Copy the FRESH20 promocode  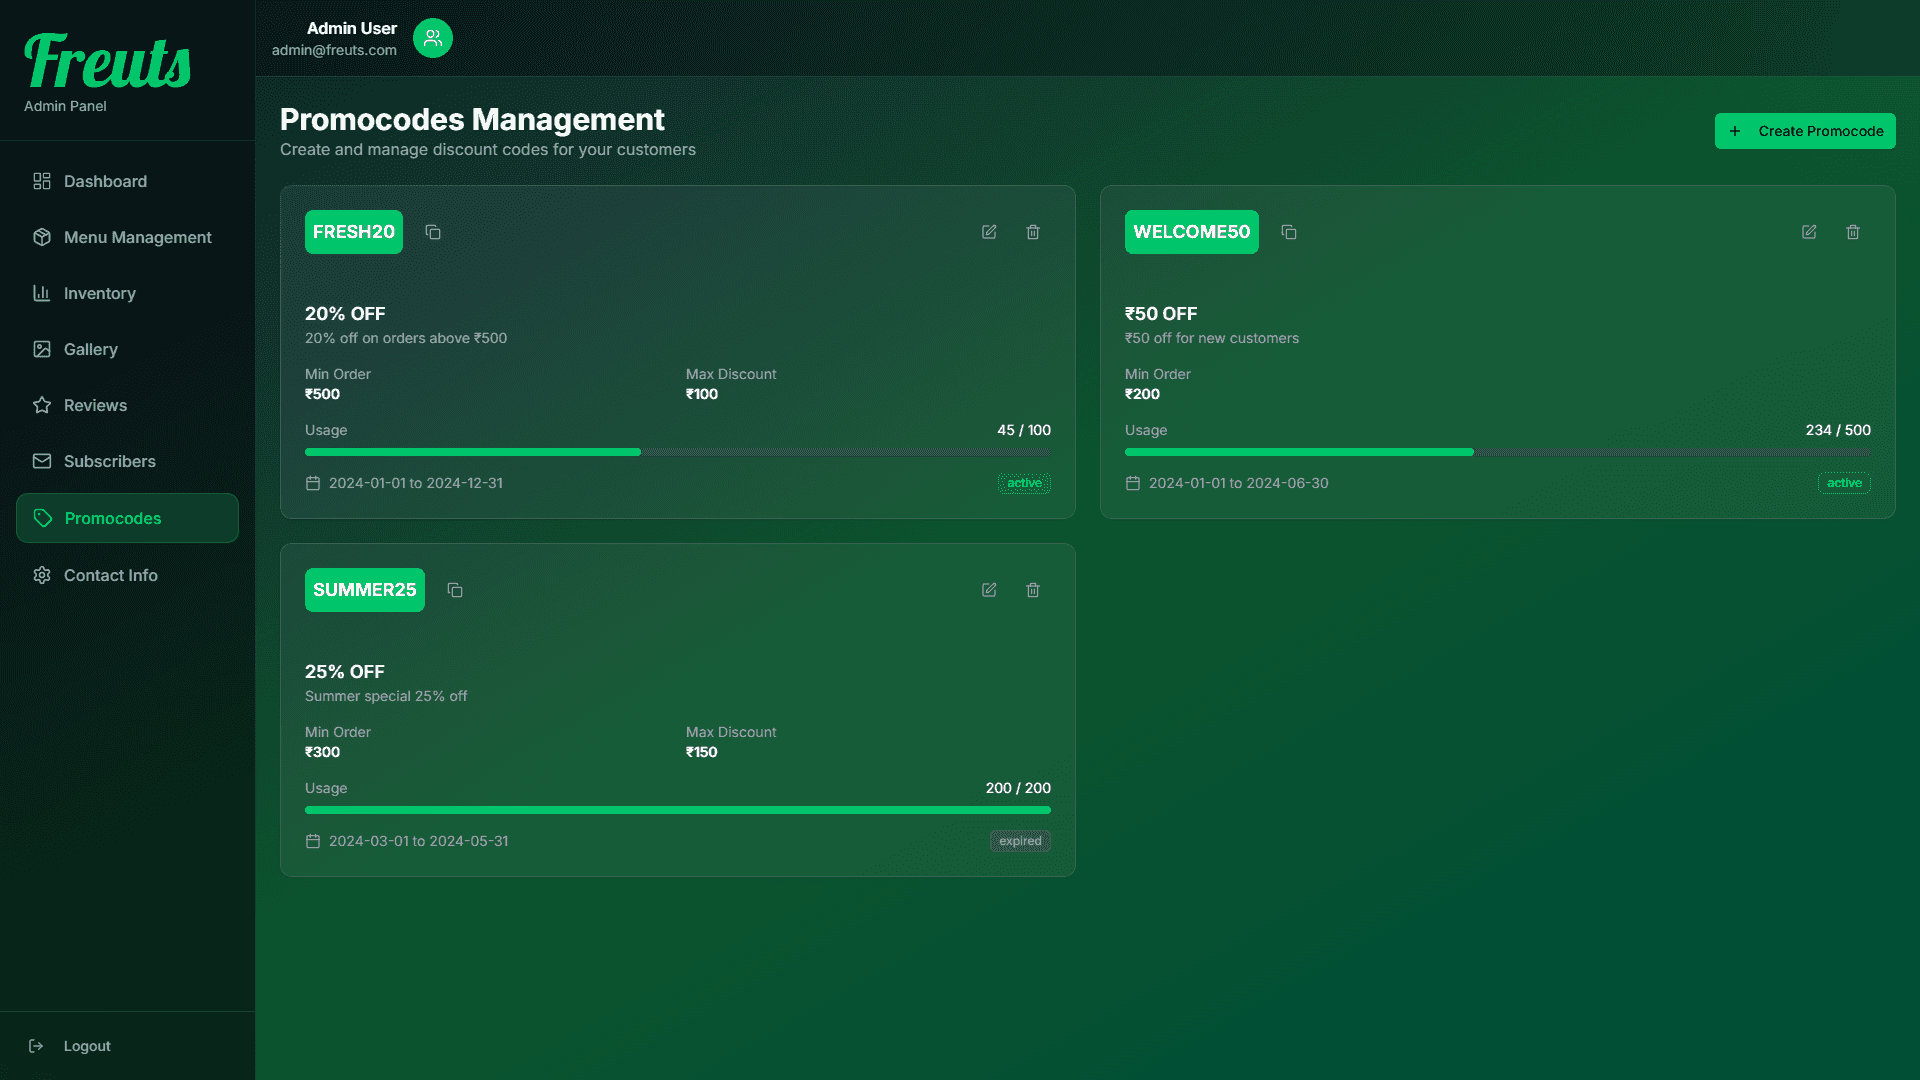pyautogui.click(x=433, y=232)
